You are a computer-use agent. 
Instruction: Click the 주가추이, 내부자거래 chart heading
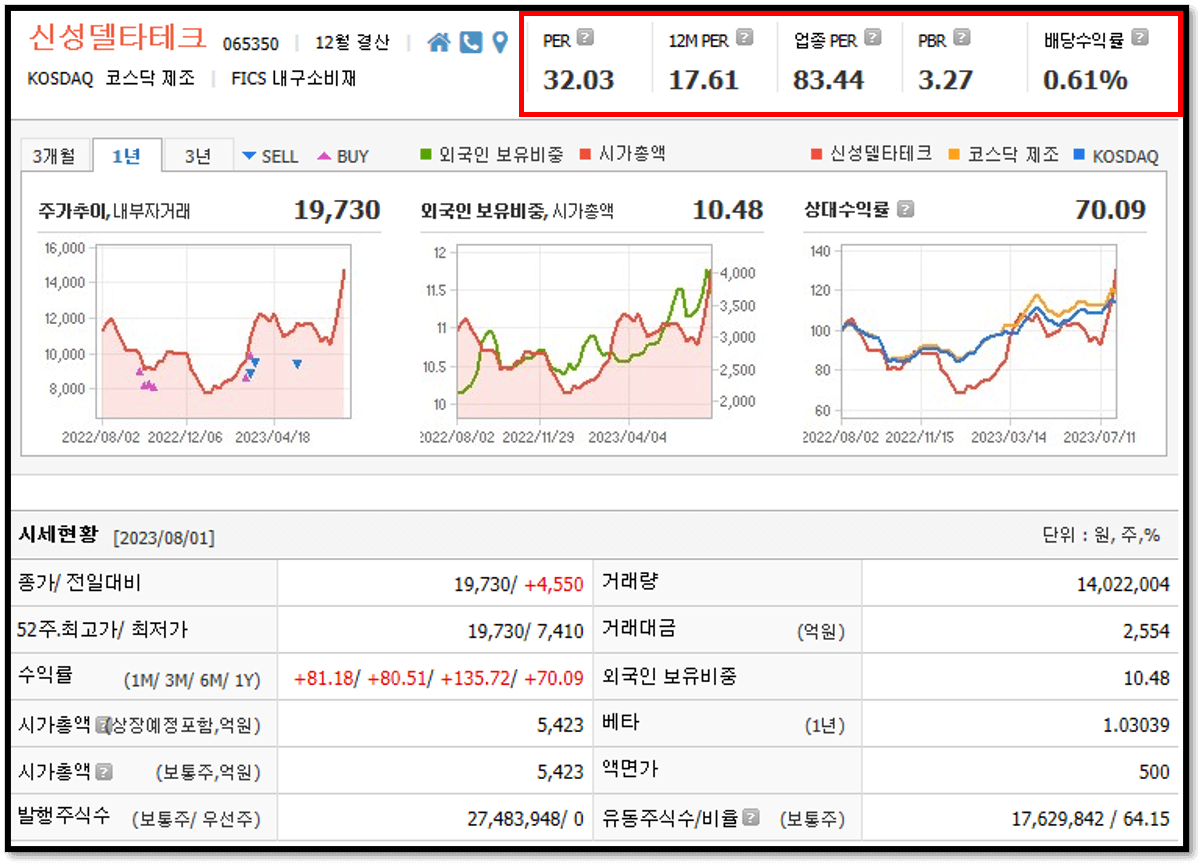pos(114,211)
